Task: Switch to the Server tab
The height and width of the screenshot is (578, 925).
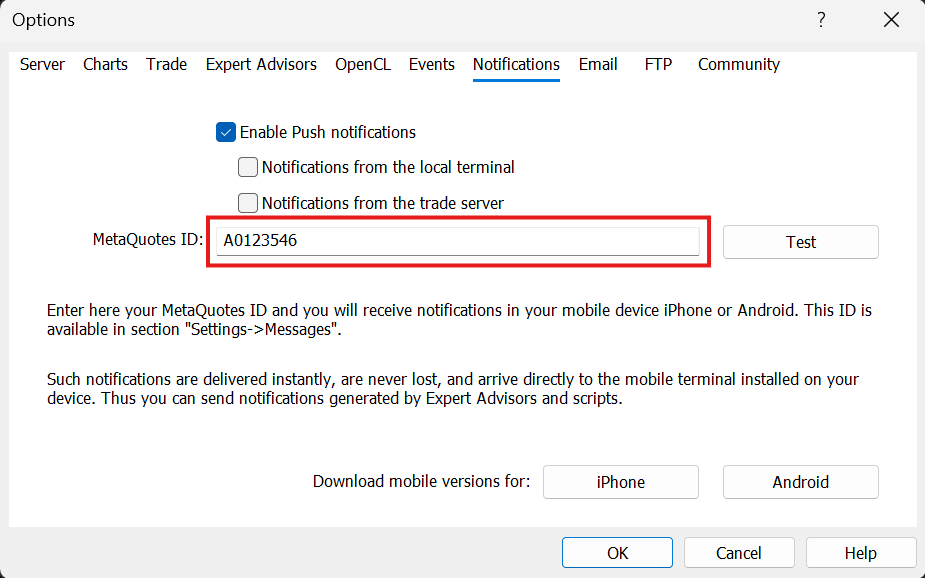Action: click(x=42, y=64)
